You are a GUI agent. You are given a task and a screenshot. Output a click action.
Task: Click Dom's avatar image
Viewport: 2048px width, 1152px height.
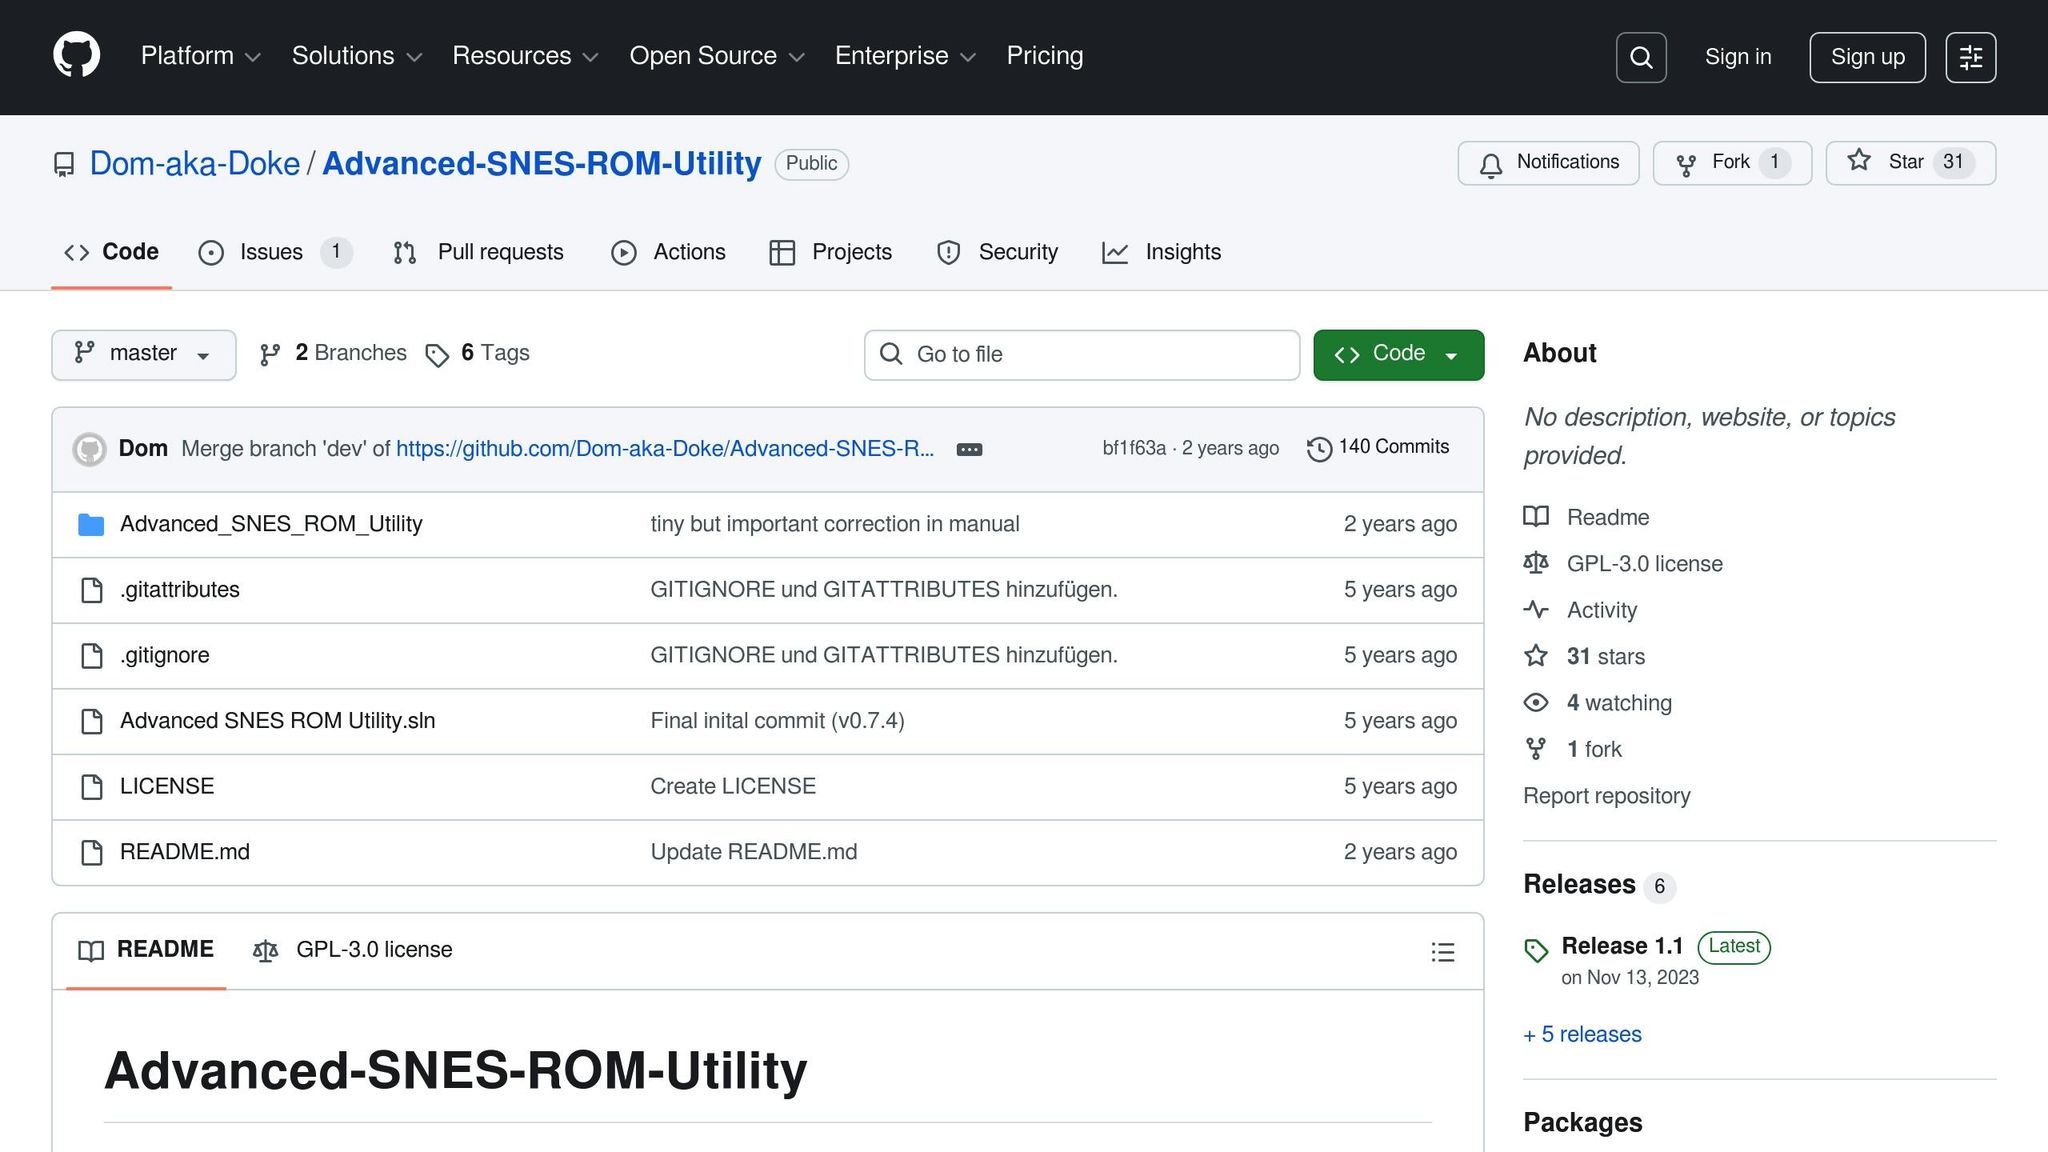coord(90,449)
